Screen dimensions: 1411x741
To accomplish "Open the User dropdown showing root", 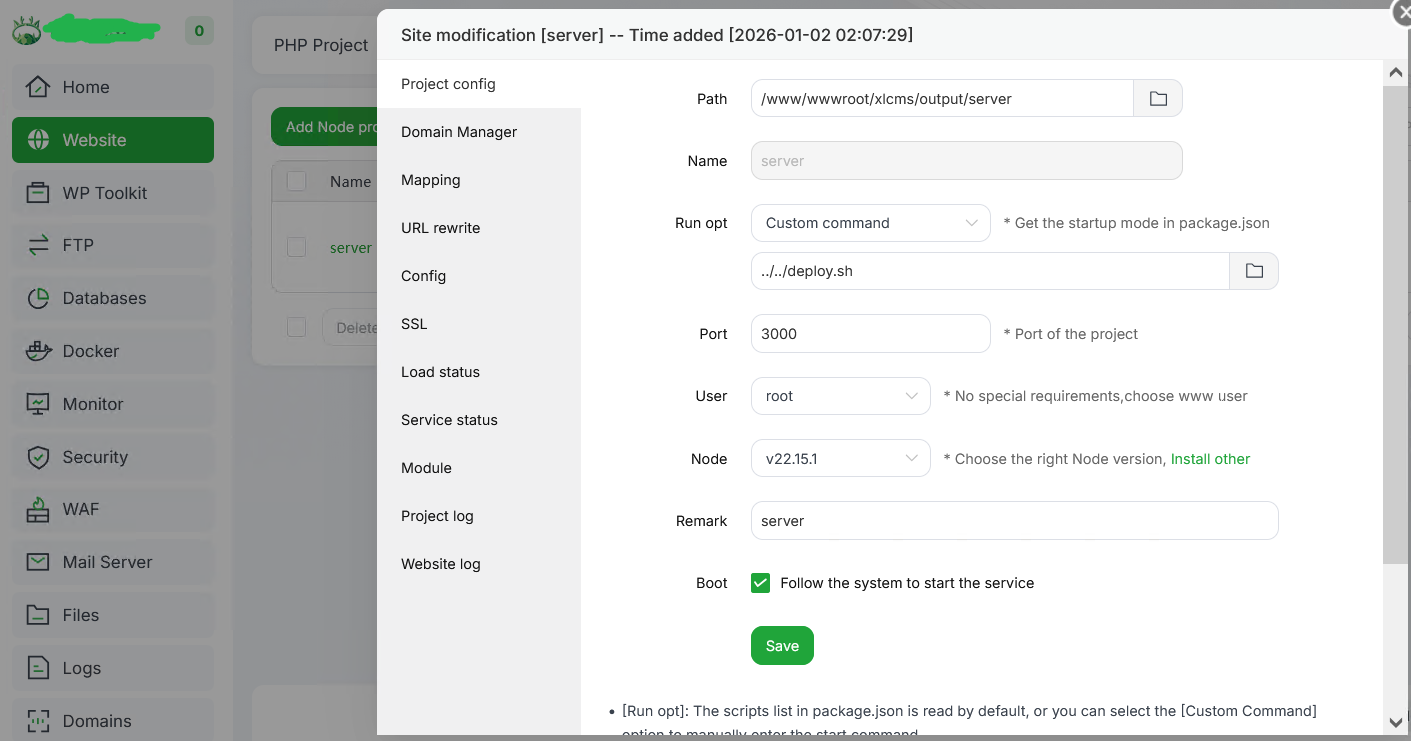I will click(840, 396).
